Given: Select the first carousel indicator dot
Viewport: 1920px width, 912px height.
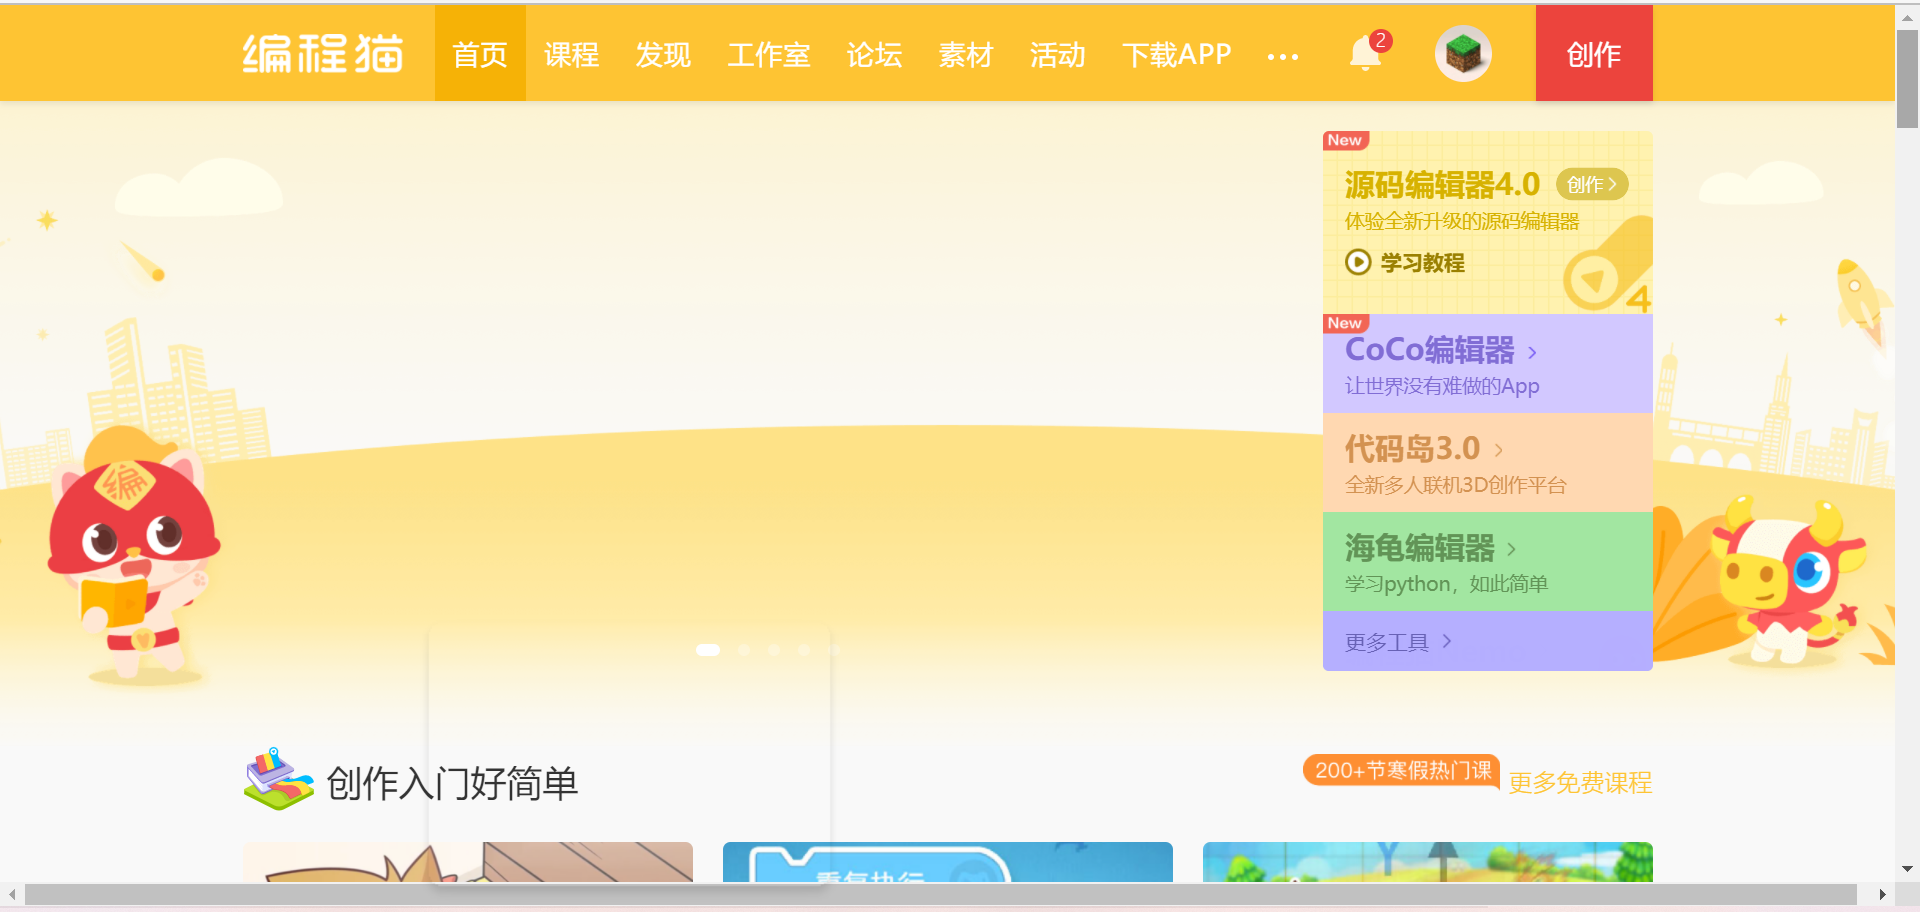Looking at the screenshot, I should coord(708,650).
